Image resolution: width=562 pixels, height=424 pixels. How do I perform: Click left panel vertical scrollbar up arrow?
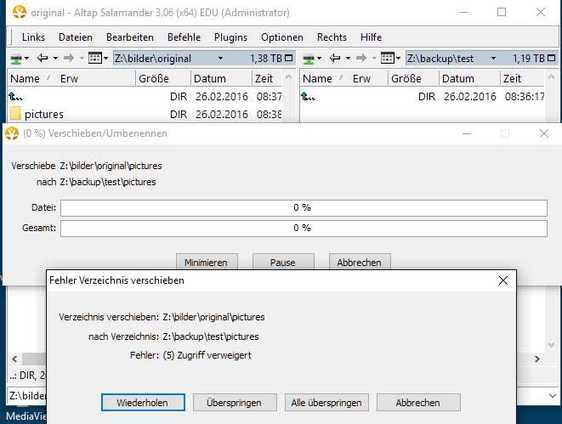point(289,77)
